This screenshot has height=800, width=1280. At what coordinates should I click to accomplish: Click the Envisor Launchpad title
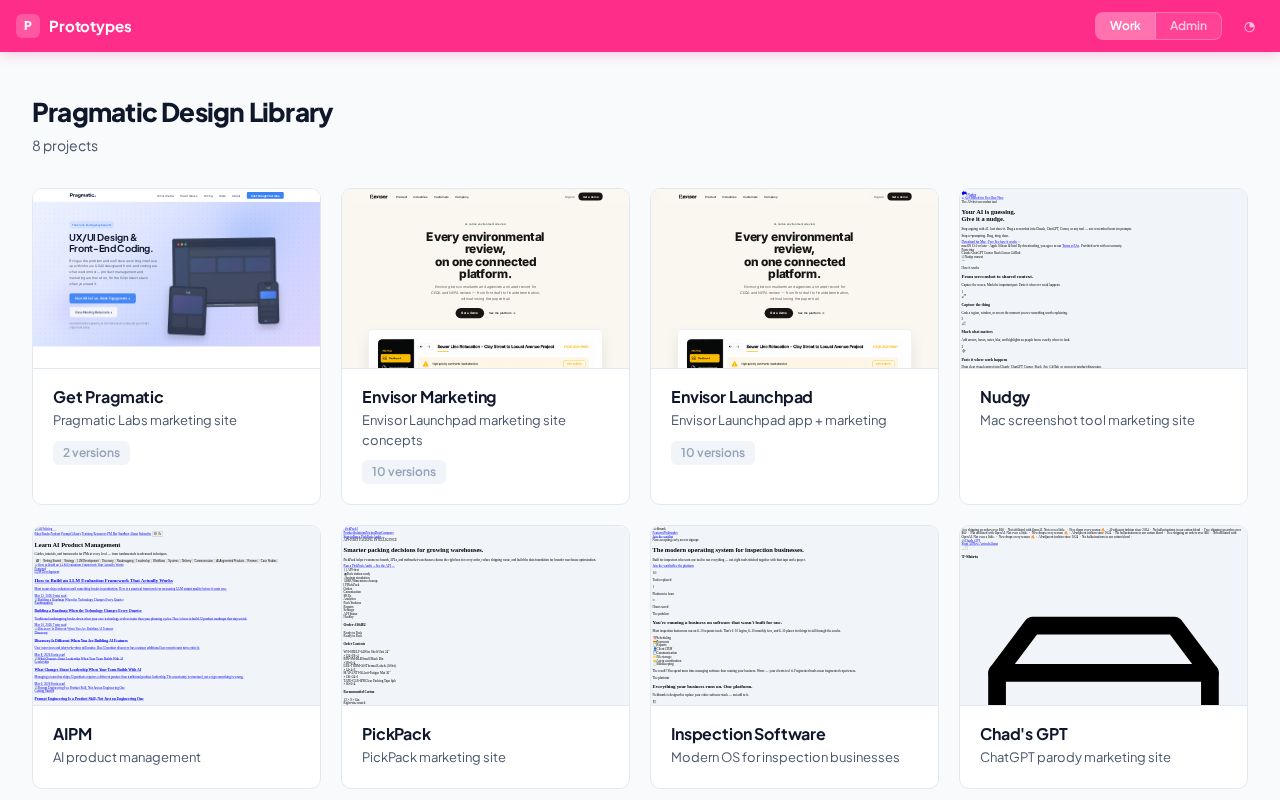742,397
